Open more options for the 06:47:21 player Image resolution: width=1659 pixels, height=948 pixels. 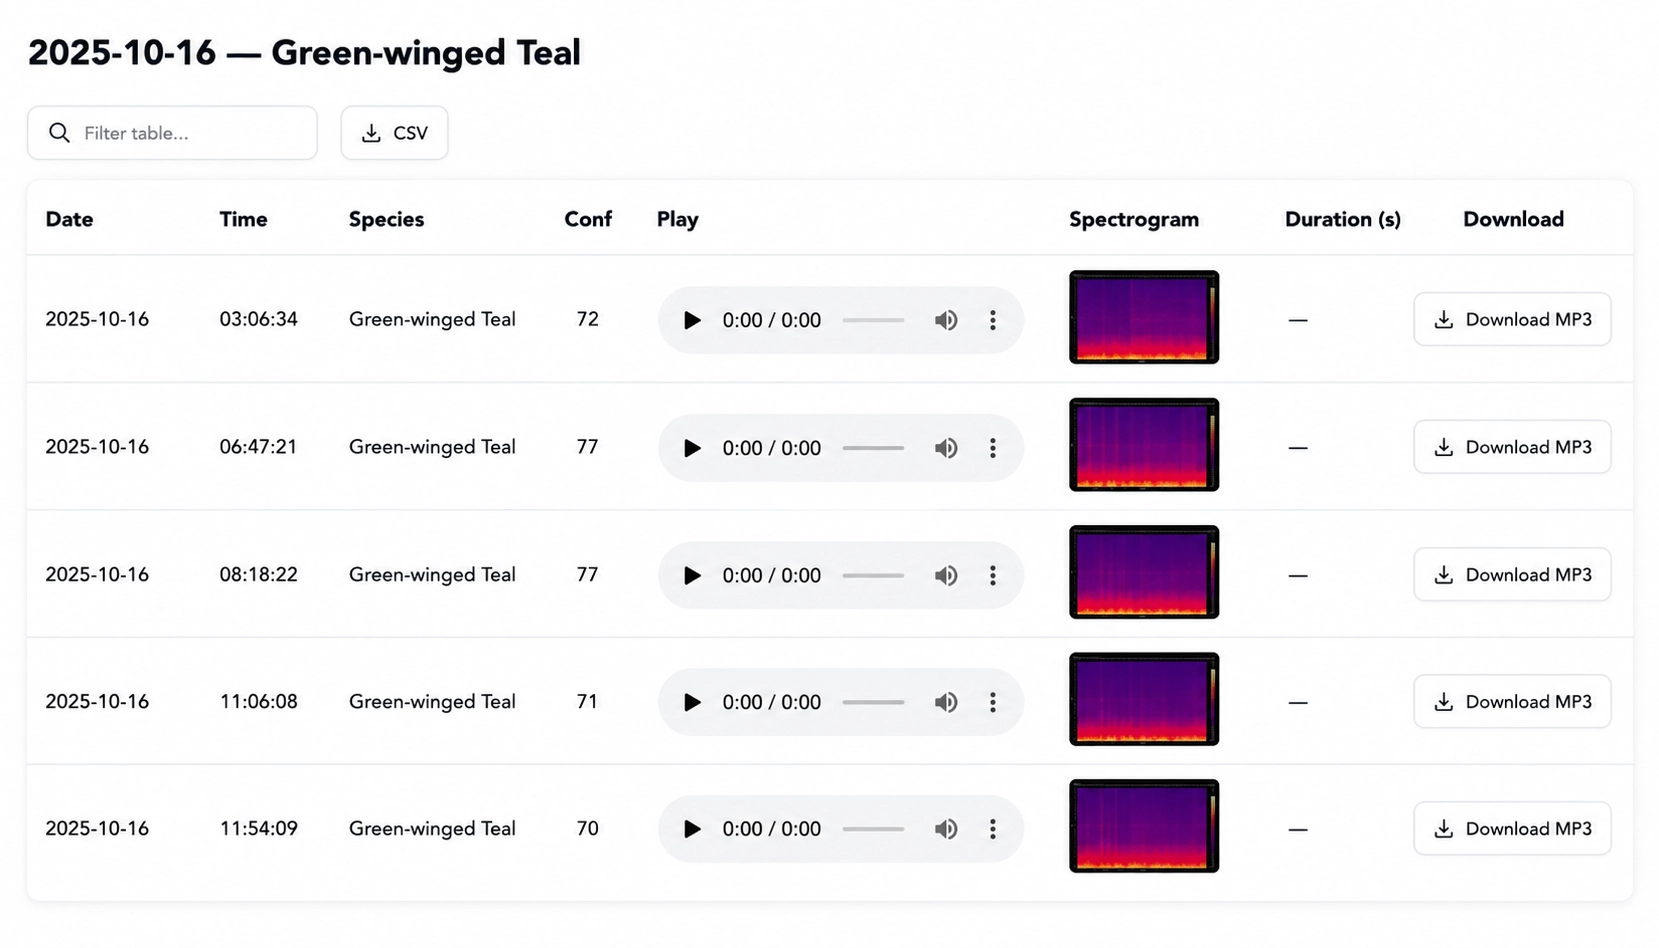[992, 448]
